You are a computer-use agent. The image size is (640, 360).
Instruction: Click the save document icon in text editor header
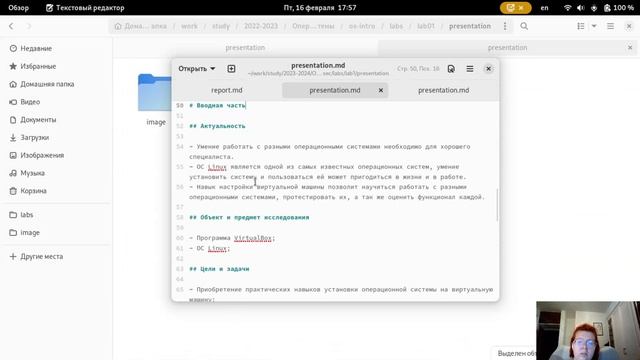point(451,69)
